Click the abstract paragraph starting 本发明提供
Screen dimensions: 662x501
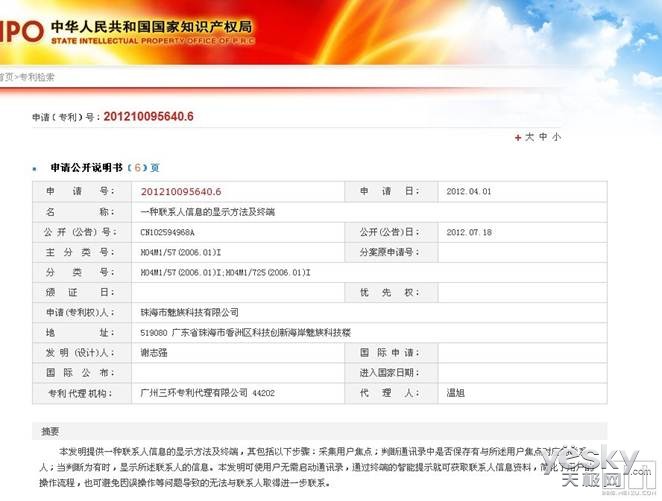tap(315, 467)
